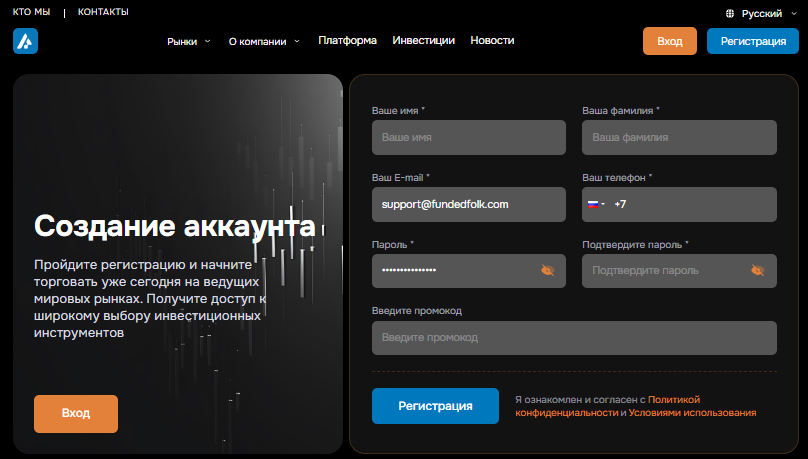808x459 pixels.
Task: Focus the Ваша фамилия input field
Action: [x=679, y=138]
